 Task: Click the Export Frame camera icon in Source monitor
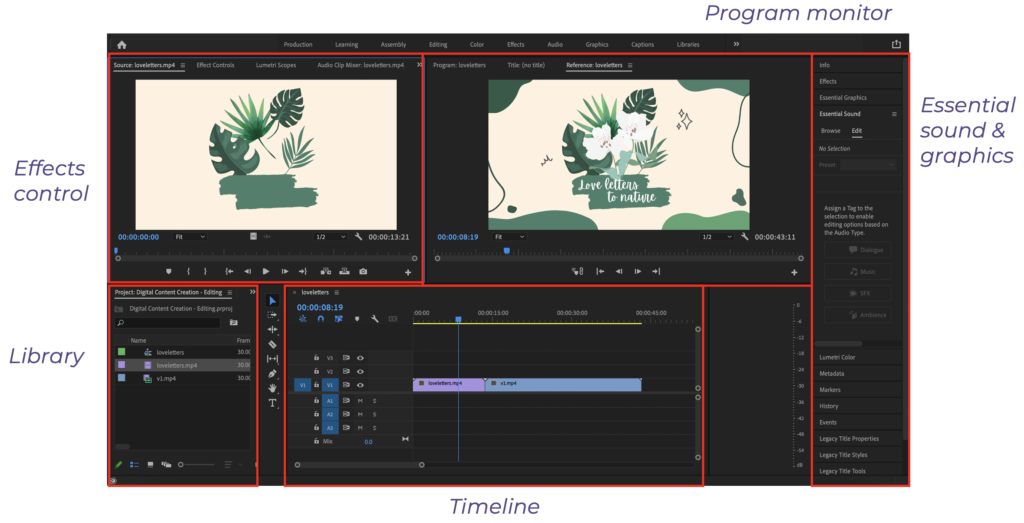click(x=363, y=271)
